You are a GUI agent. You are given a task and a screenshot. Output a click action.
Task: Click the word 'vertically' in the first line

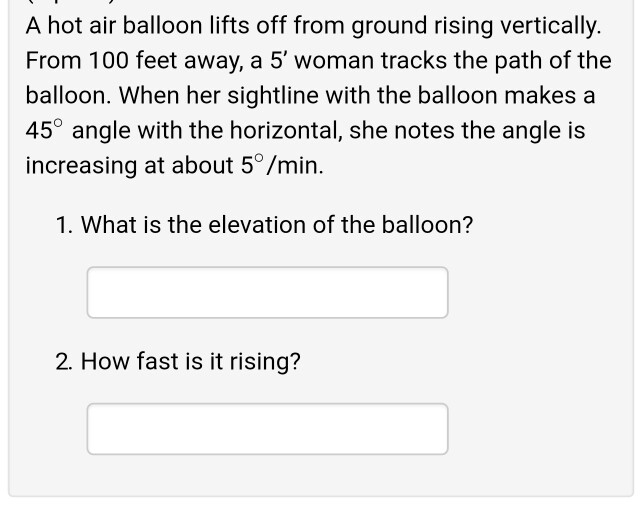[x=549, y=25]
